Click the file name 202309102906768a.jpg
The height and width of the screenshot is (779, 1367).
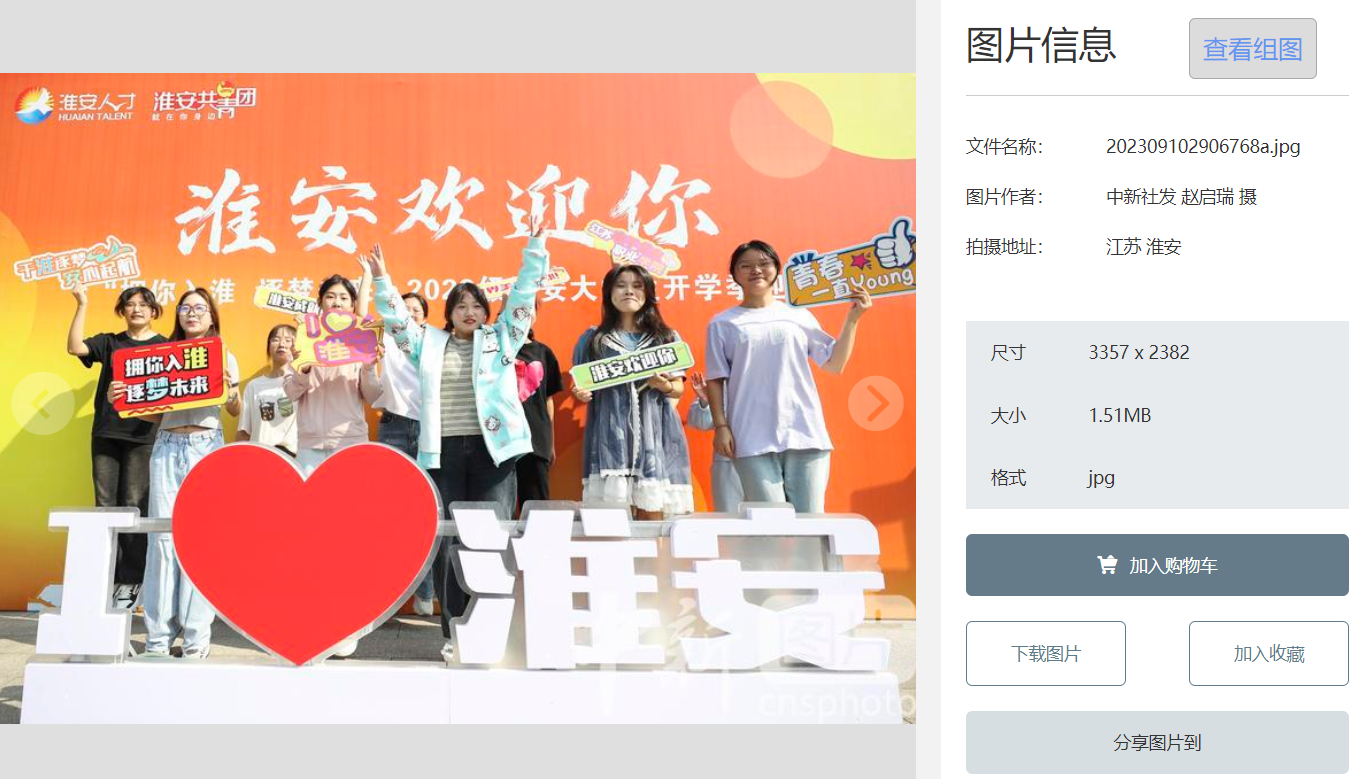pyautogui.click(x=1203, y=147)
